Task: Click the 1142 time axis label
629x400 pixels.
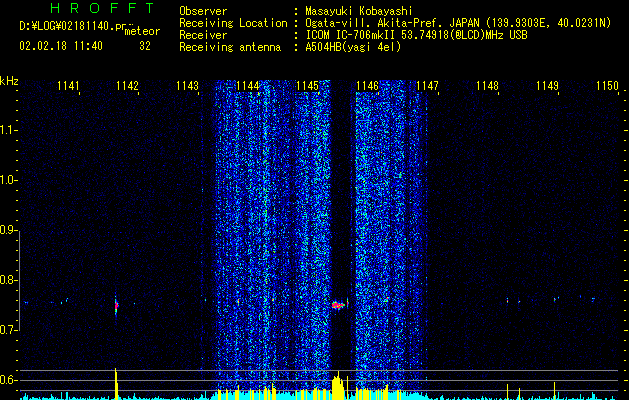Action: [127, 86]
